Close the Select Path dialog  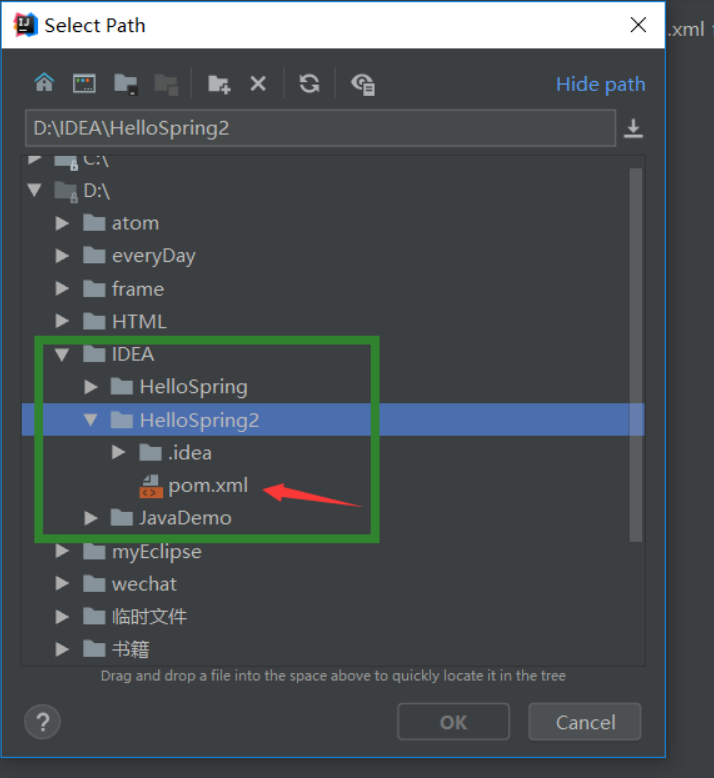pyautogui.click(x=638, y=24)
